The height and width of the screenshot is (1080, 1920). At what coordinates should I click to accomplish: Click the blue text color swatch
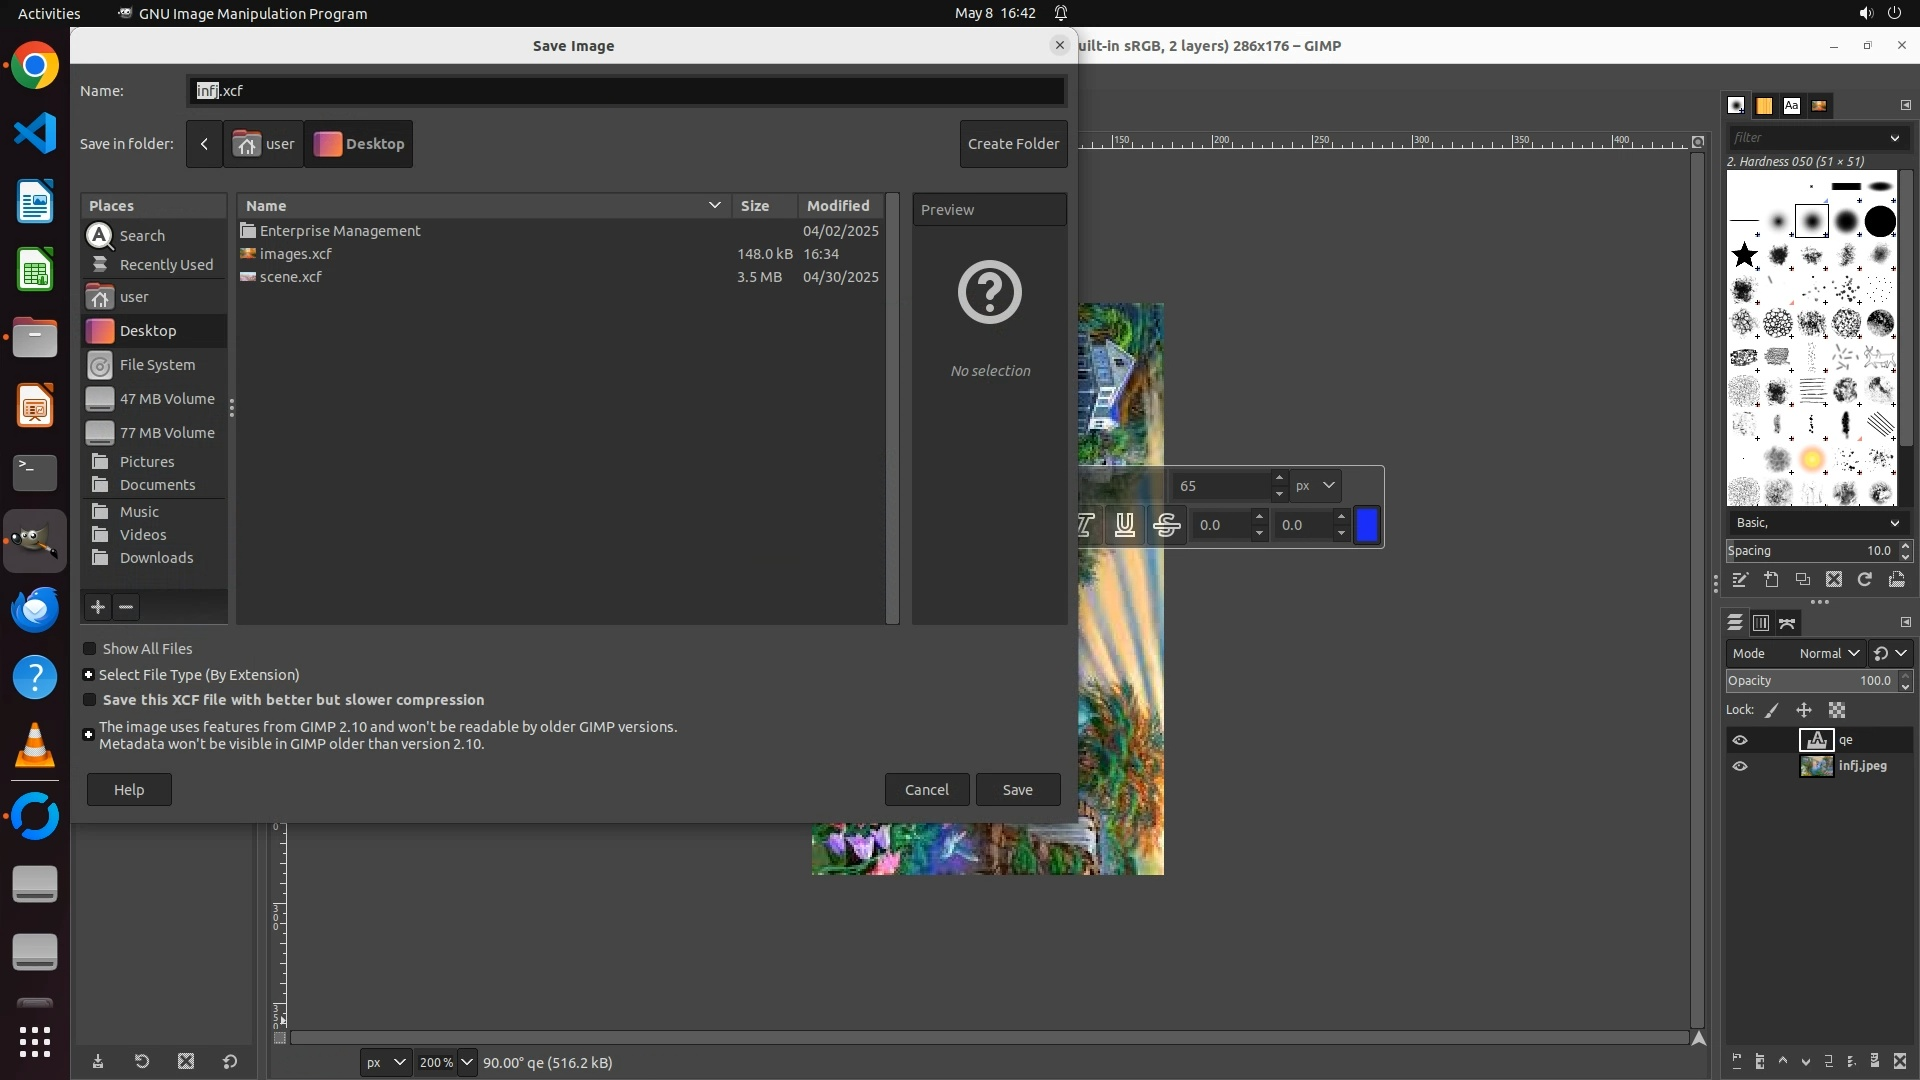tap(1367, 525)
